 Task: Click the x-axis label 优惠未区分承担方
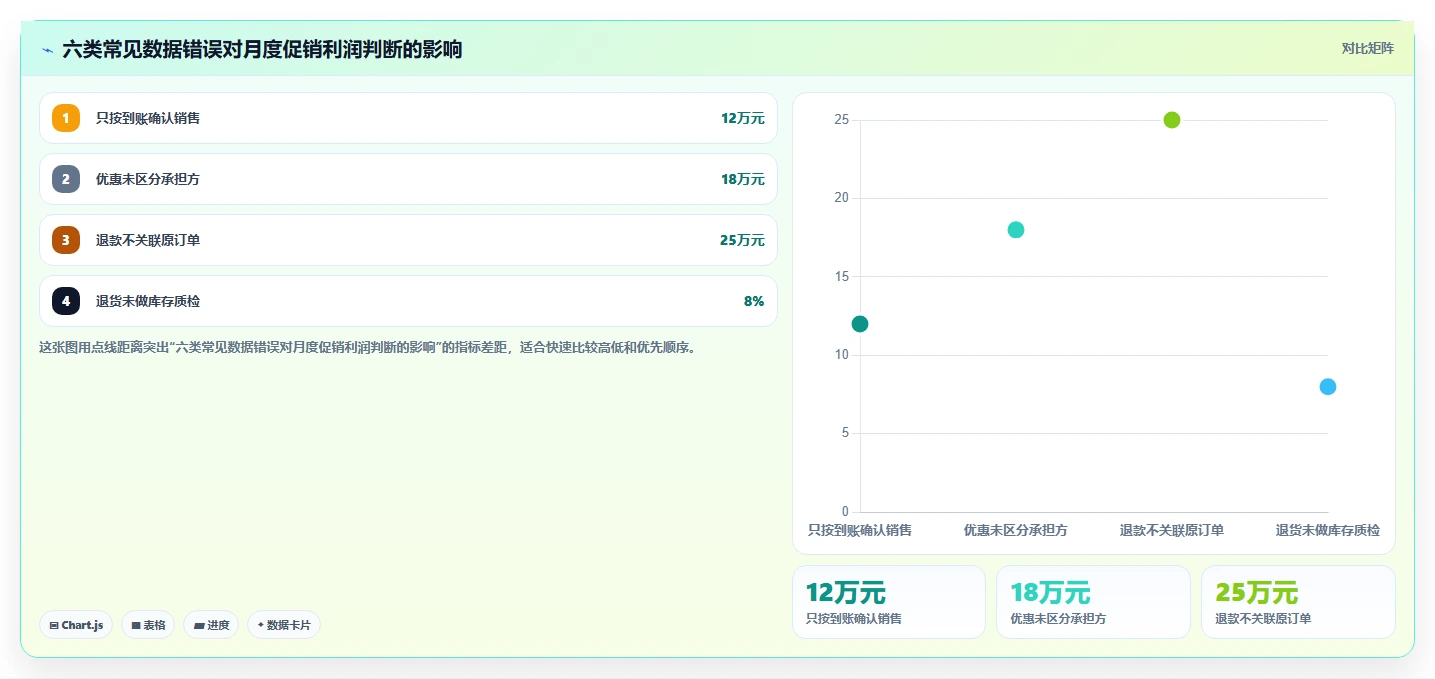(1016, 530)
